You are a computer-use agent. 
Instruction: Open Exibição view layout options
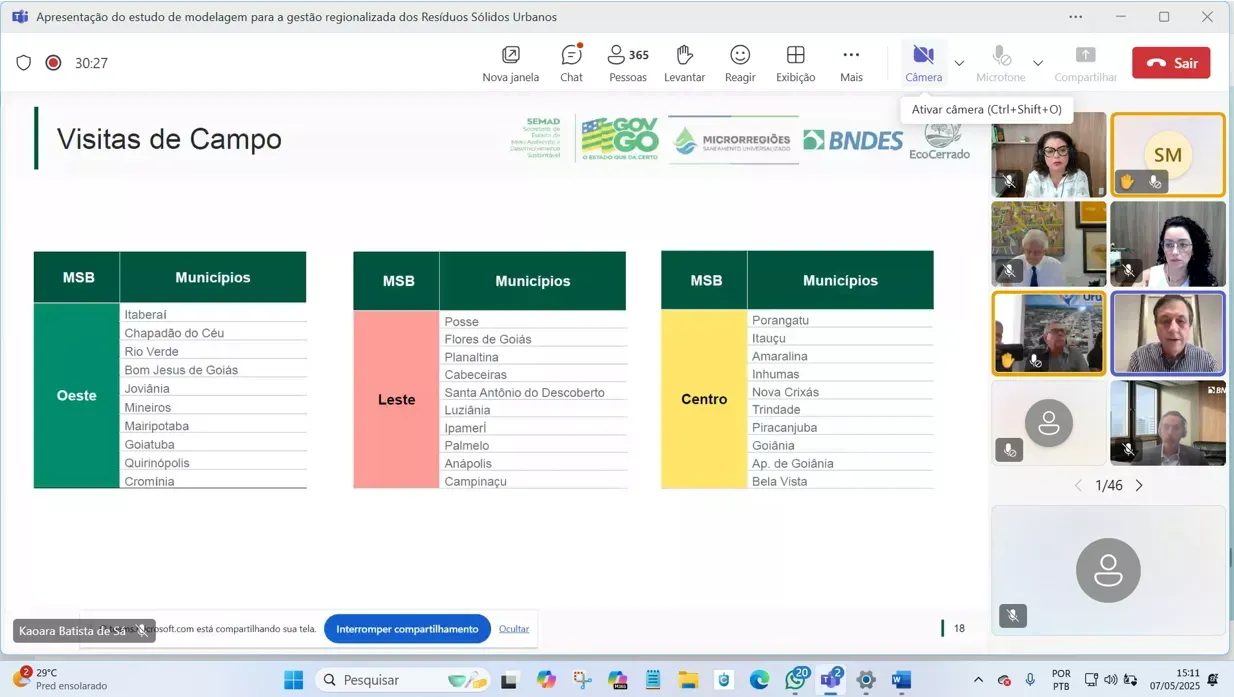click(795, 63)
